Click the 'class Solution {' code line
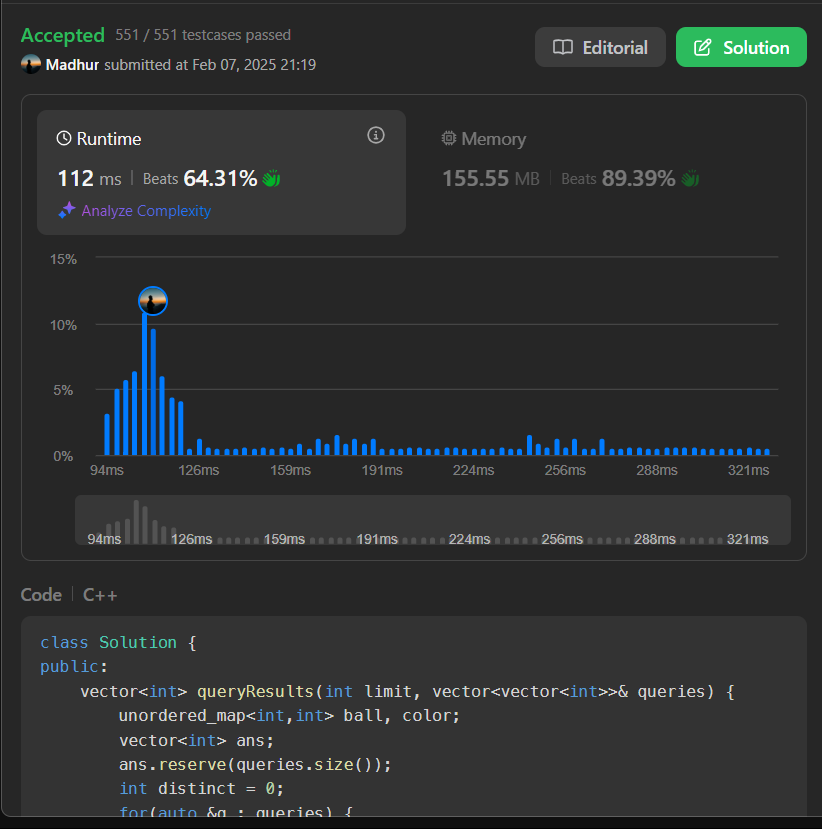The image size is (822, 829). tap(118, 642)
